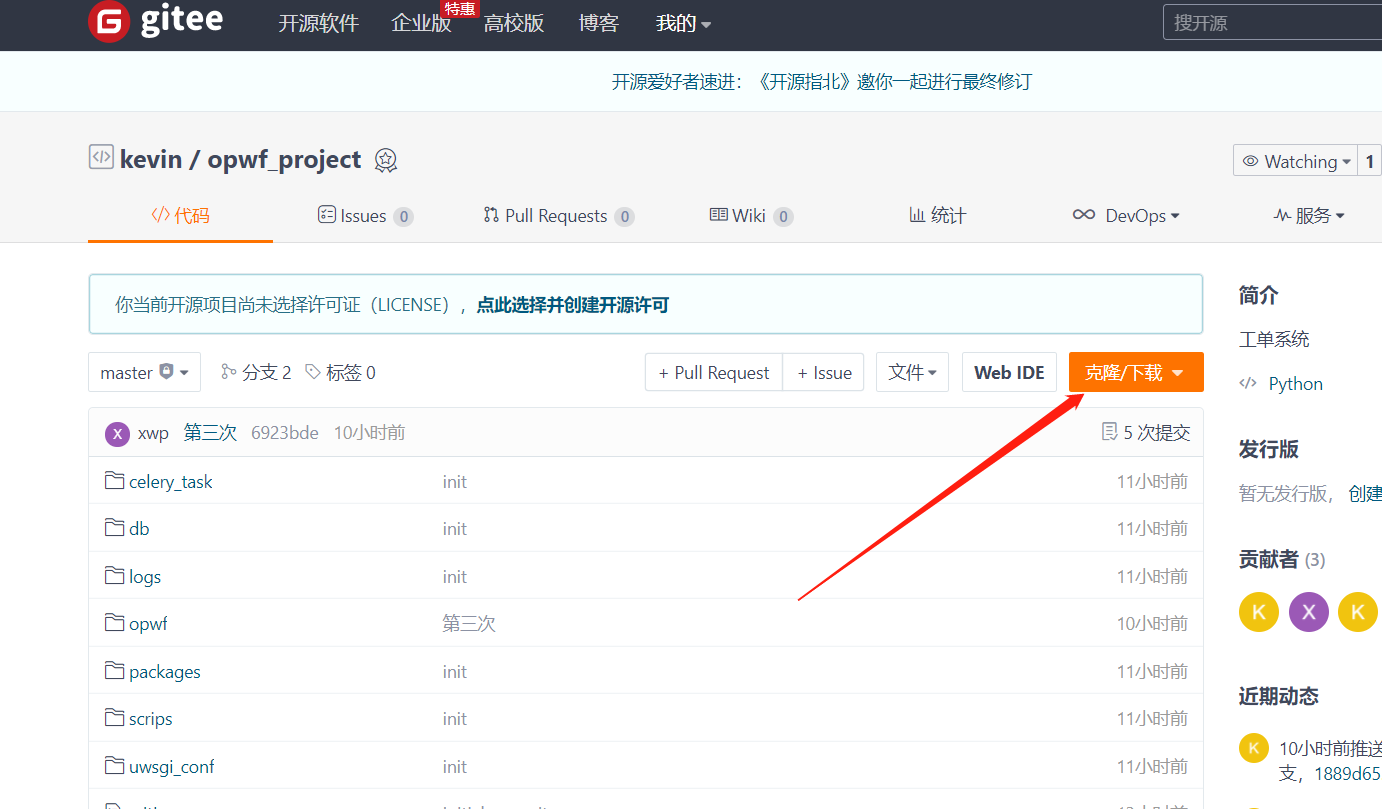Open 开源软件 in the top navigation

pos(318,23)
